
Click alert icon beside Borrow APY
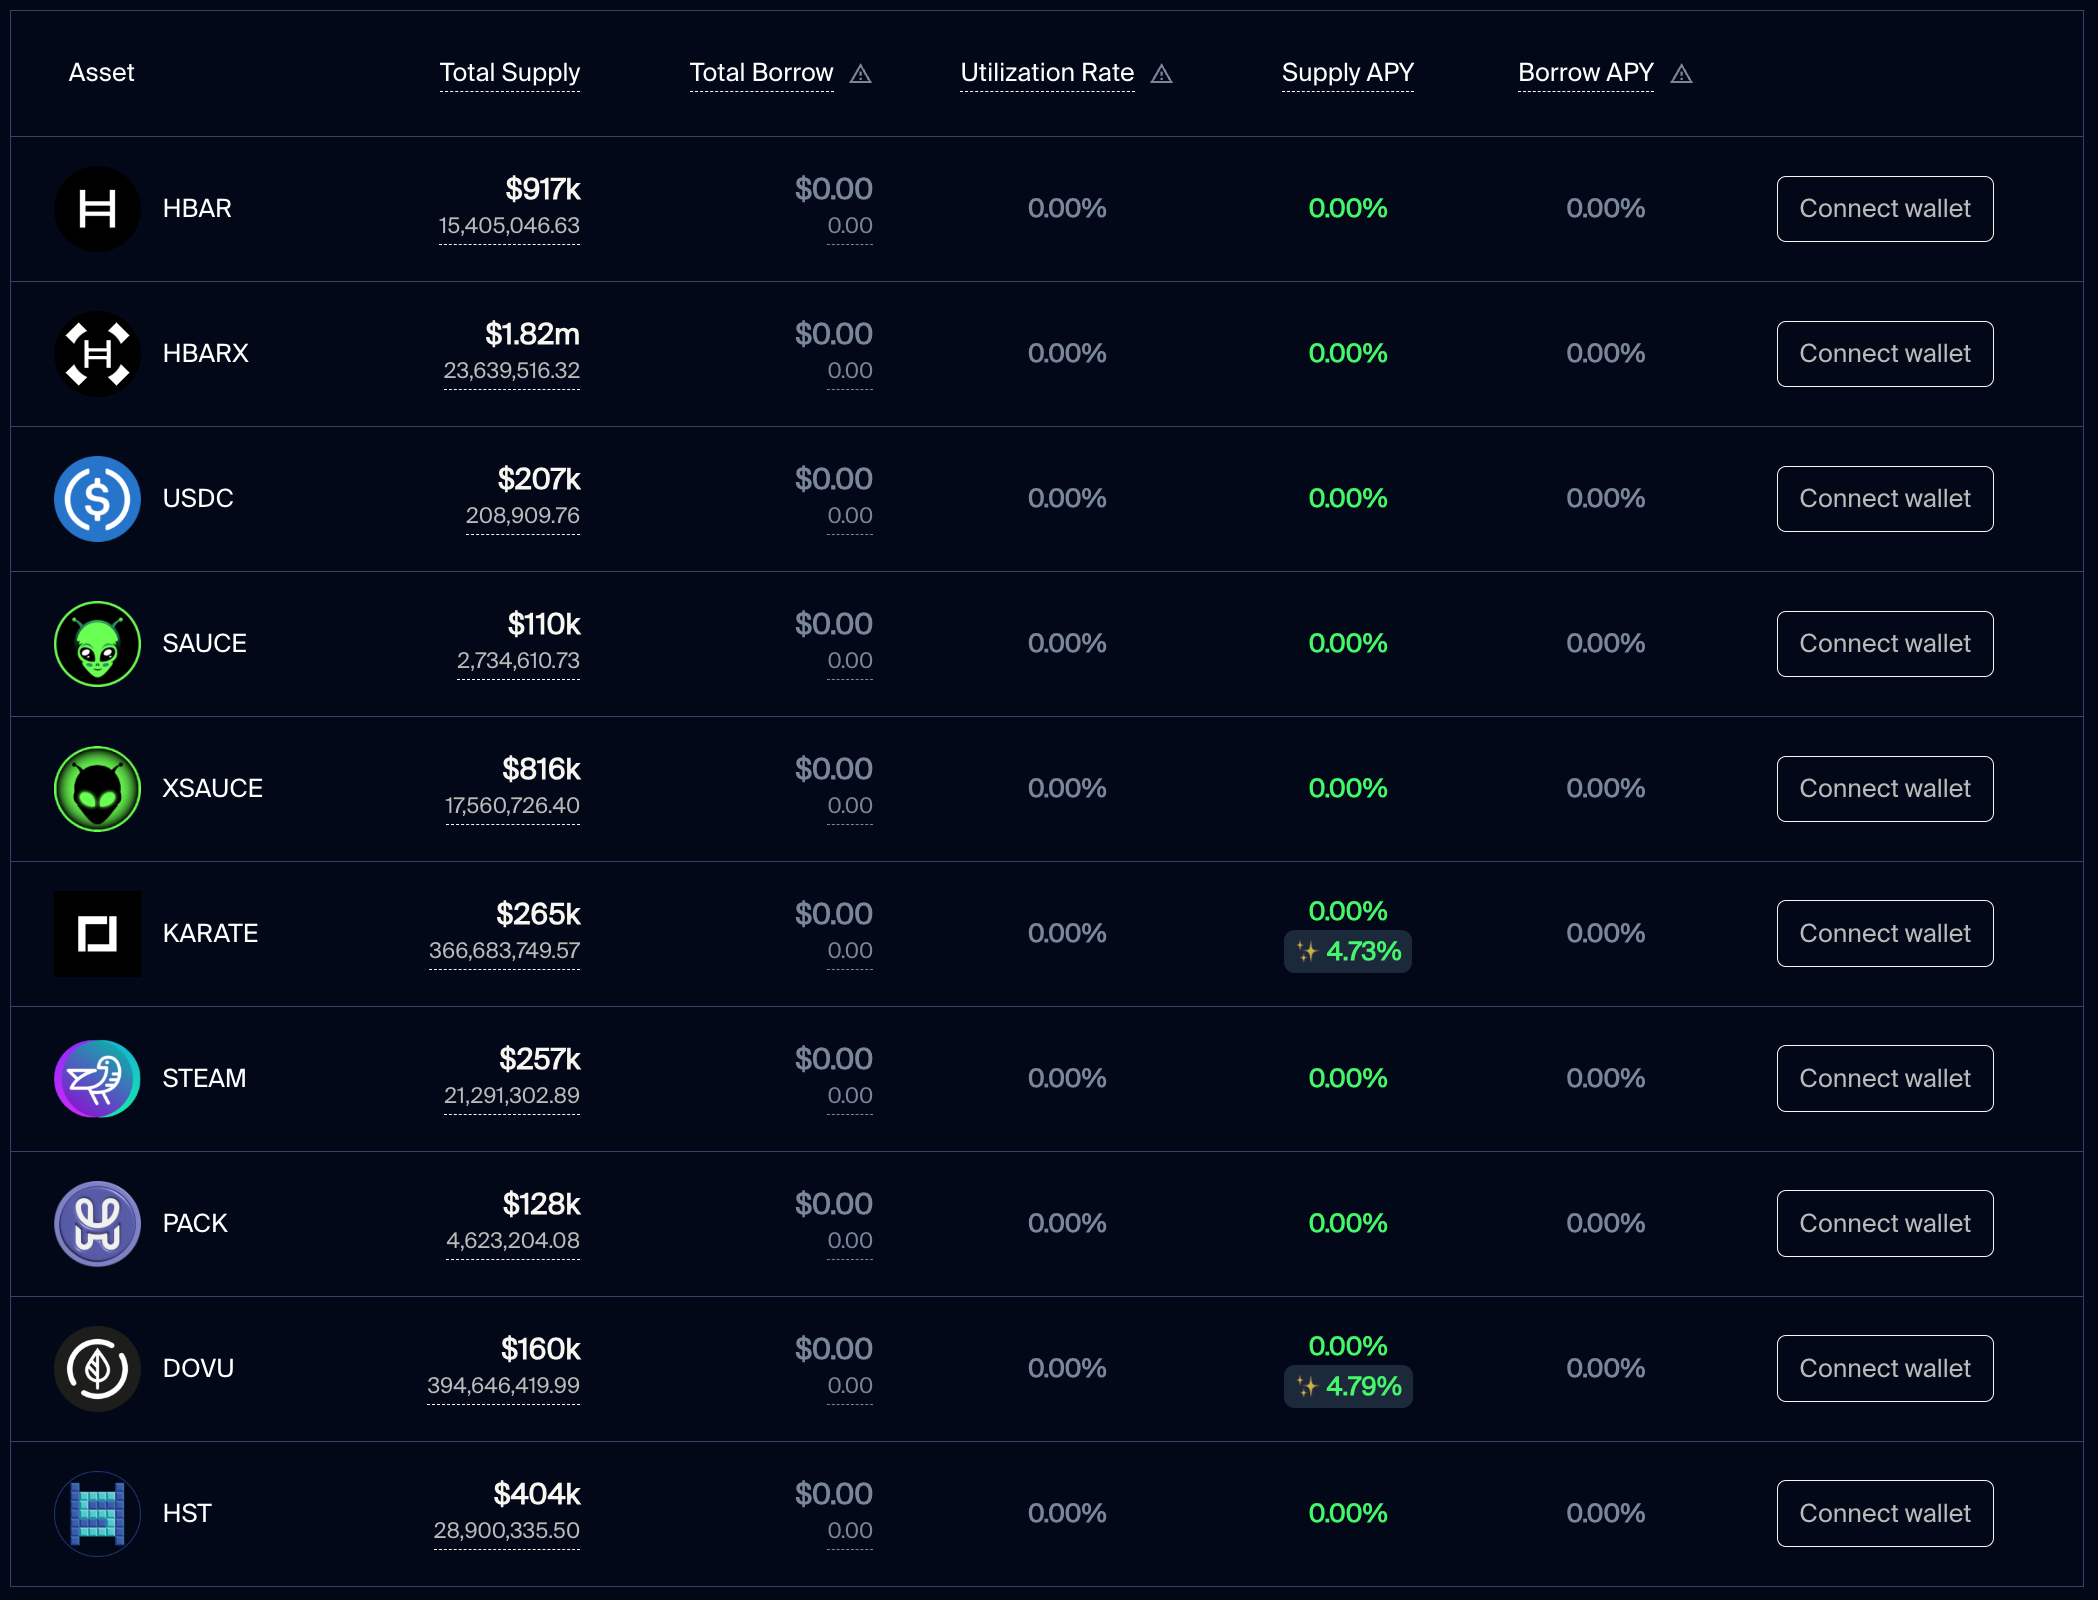[x=1682, y=74]
